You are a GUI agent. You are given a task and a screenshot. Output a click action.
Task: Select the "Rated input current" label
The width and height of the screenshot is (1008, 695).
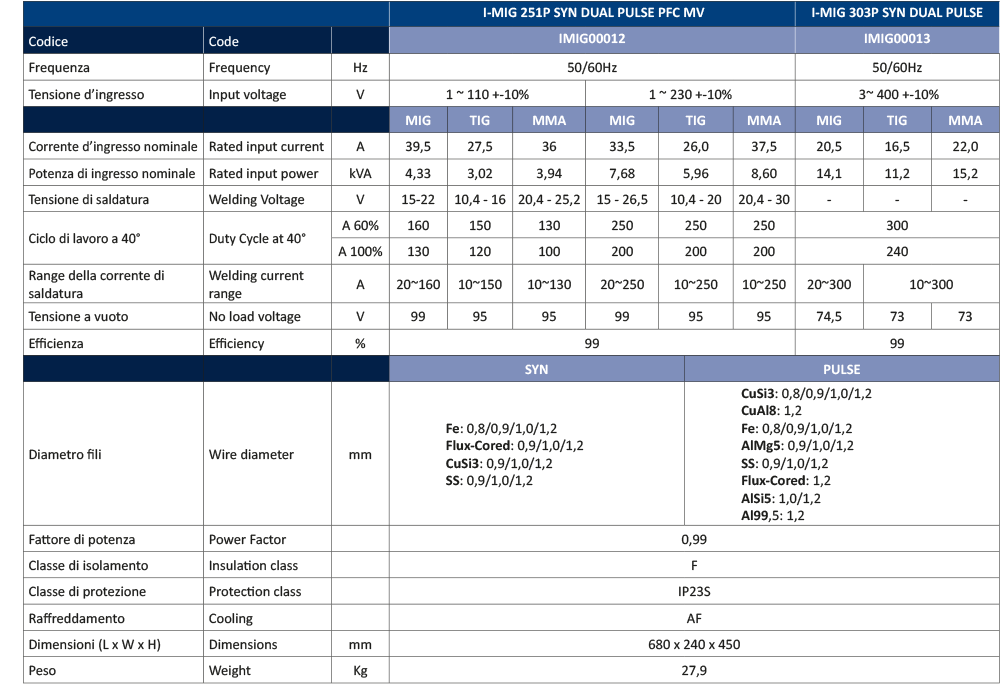[267, 147]
